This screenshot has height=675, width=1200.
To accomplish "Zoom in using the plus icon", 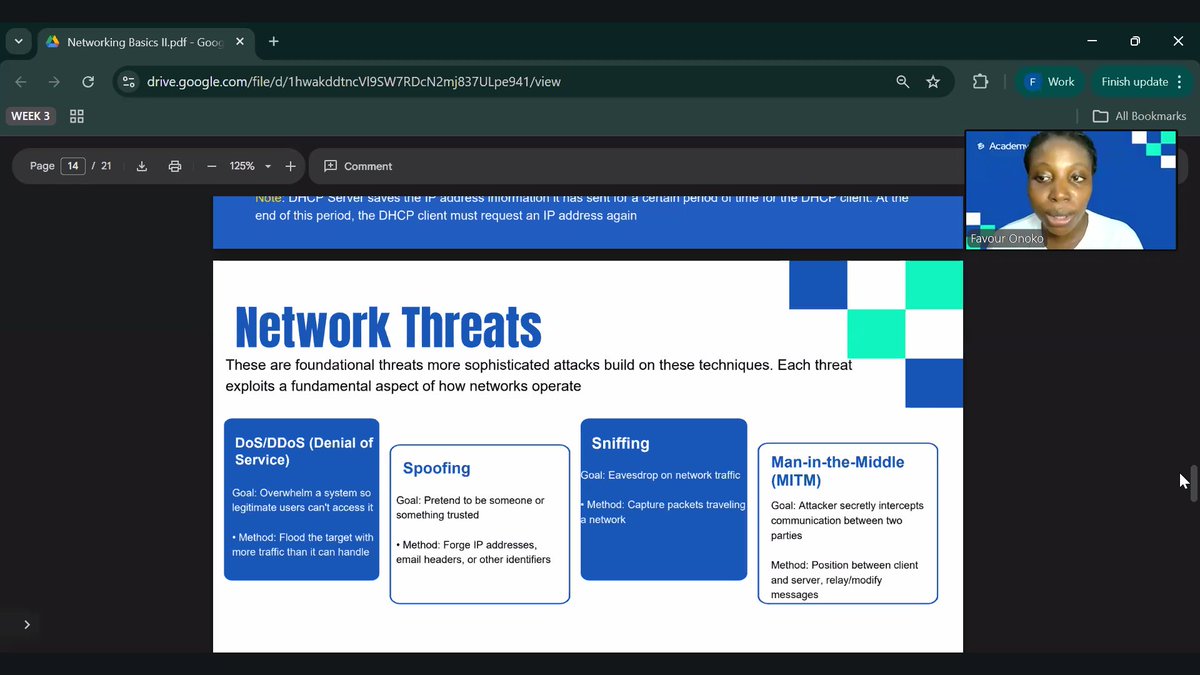I will [x=289, y=165].
